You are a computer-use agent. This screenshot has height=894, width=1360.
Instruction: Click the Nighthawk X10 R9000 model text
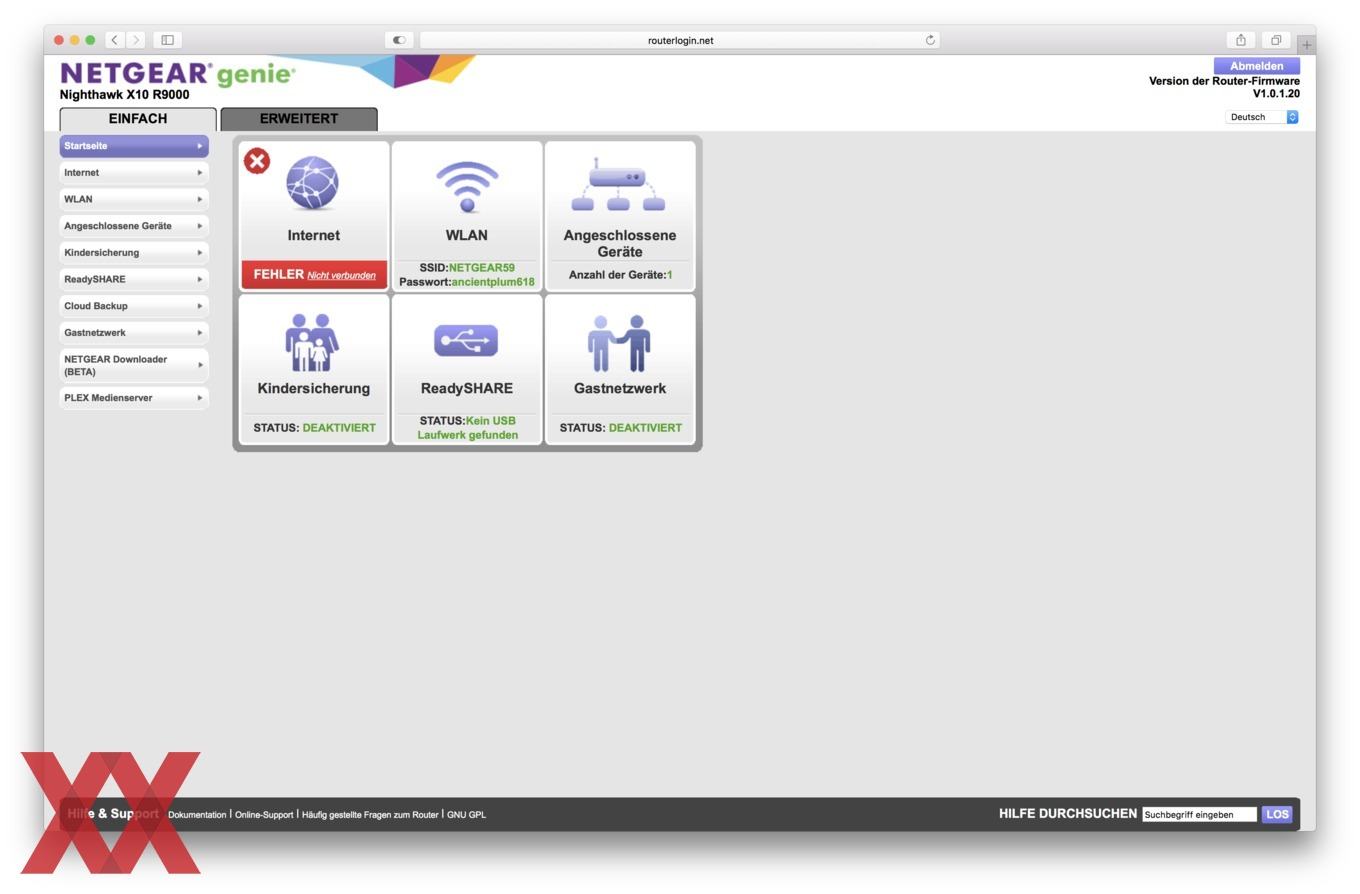[125, 95]
